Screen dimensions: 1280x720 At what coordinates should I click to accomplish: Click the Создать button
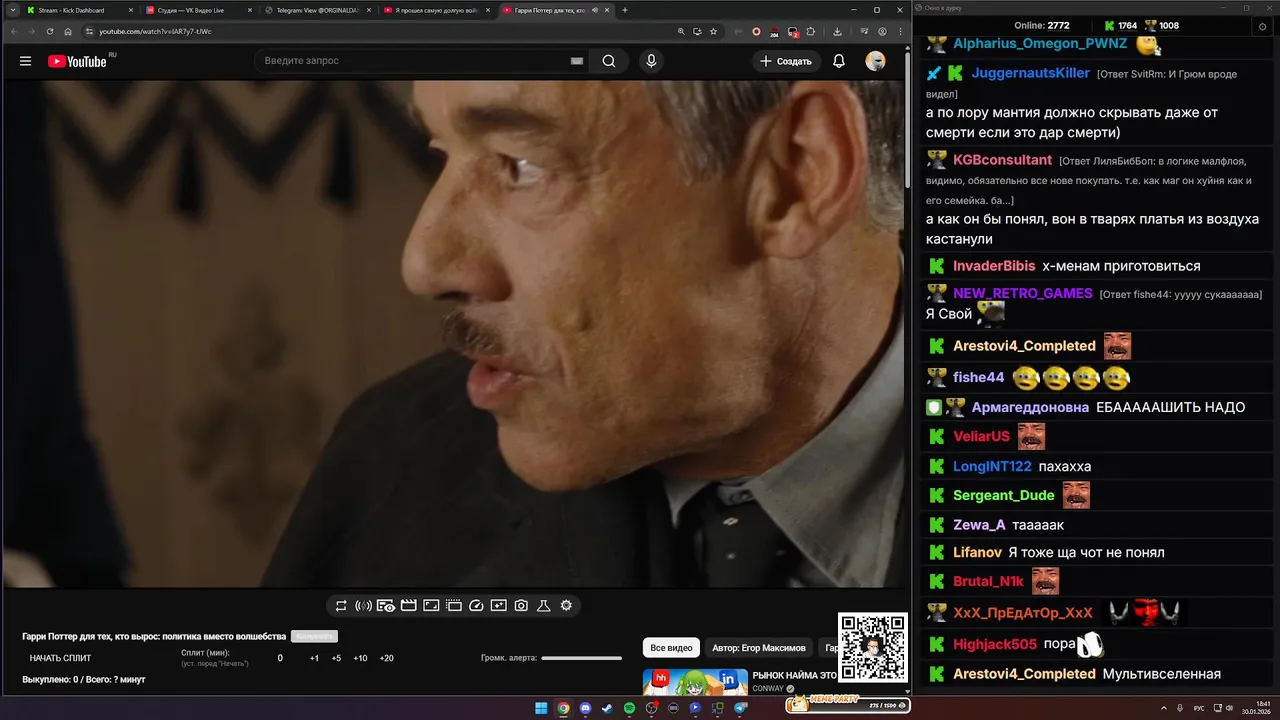(786, 61)
